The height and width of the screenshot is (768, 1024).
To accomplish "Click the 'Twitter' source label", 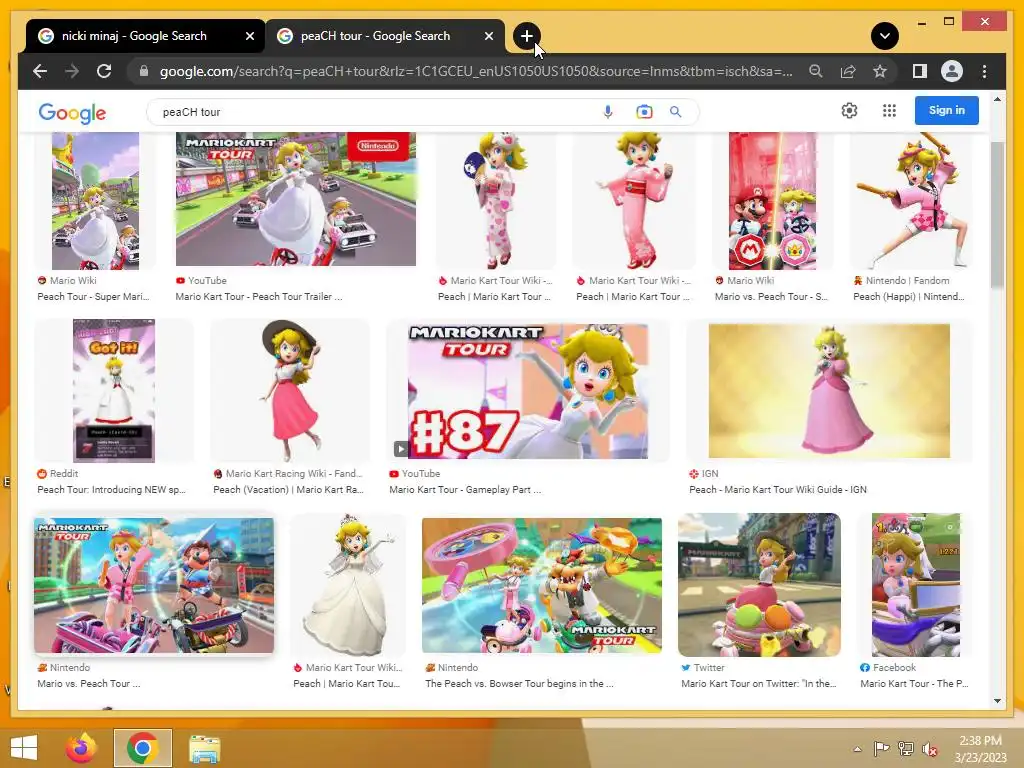I will 709,667.
